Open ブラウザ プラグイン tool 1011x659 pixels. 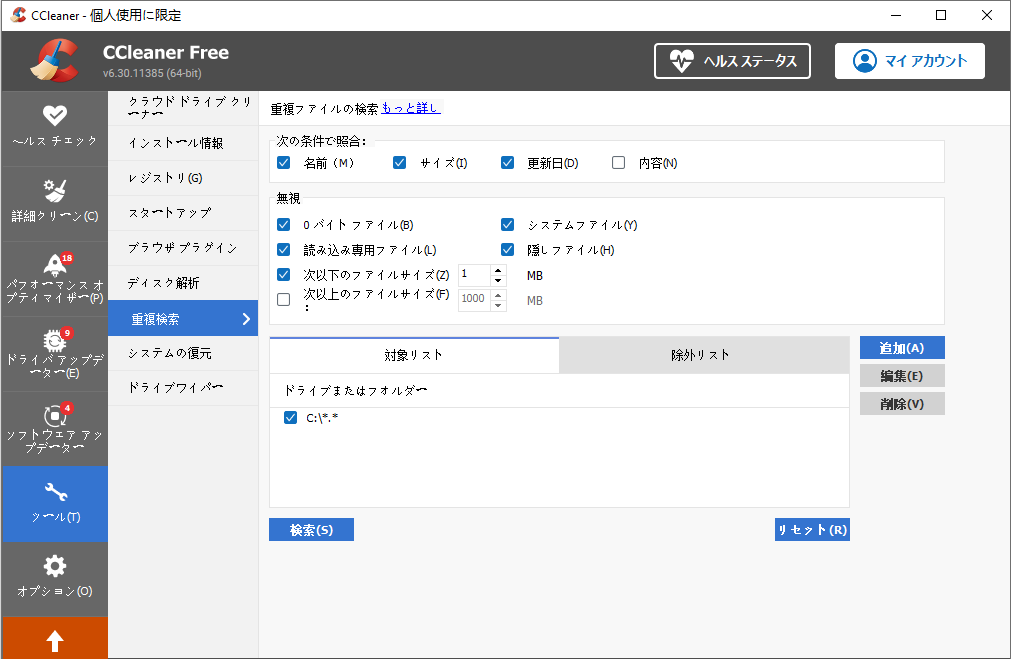click(183, 248)
